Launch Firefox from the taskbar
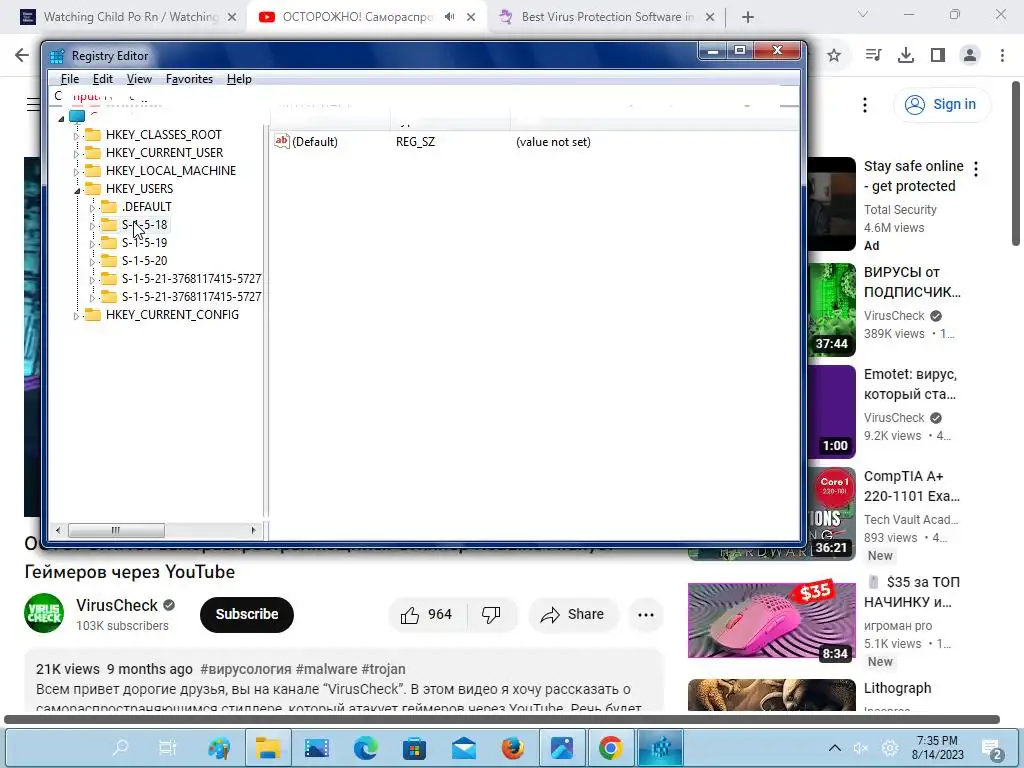 [x=513, y=748]
